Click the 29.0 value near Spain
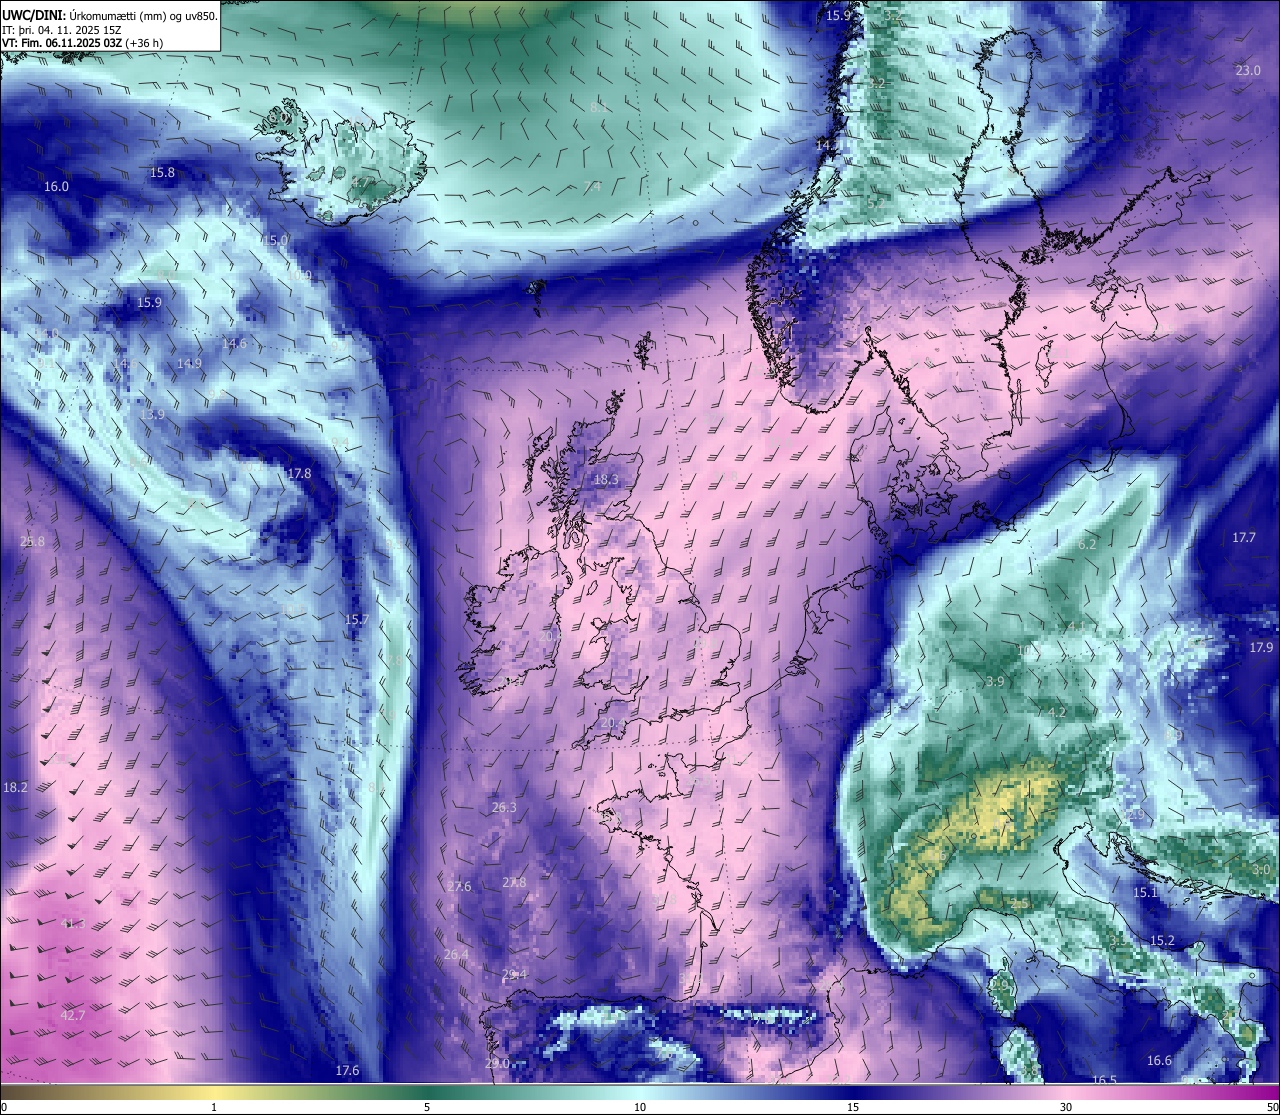 [x=497, y=1064]
